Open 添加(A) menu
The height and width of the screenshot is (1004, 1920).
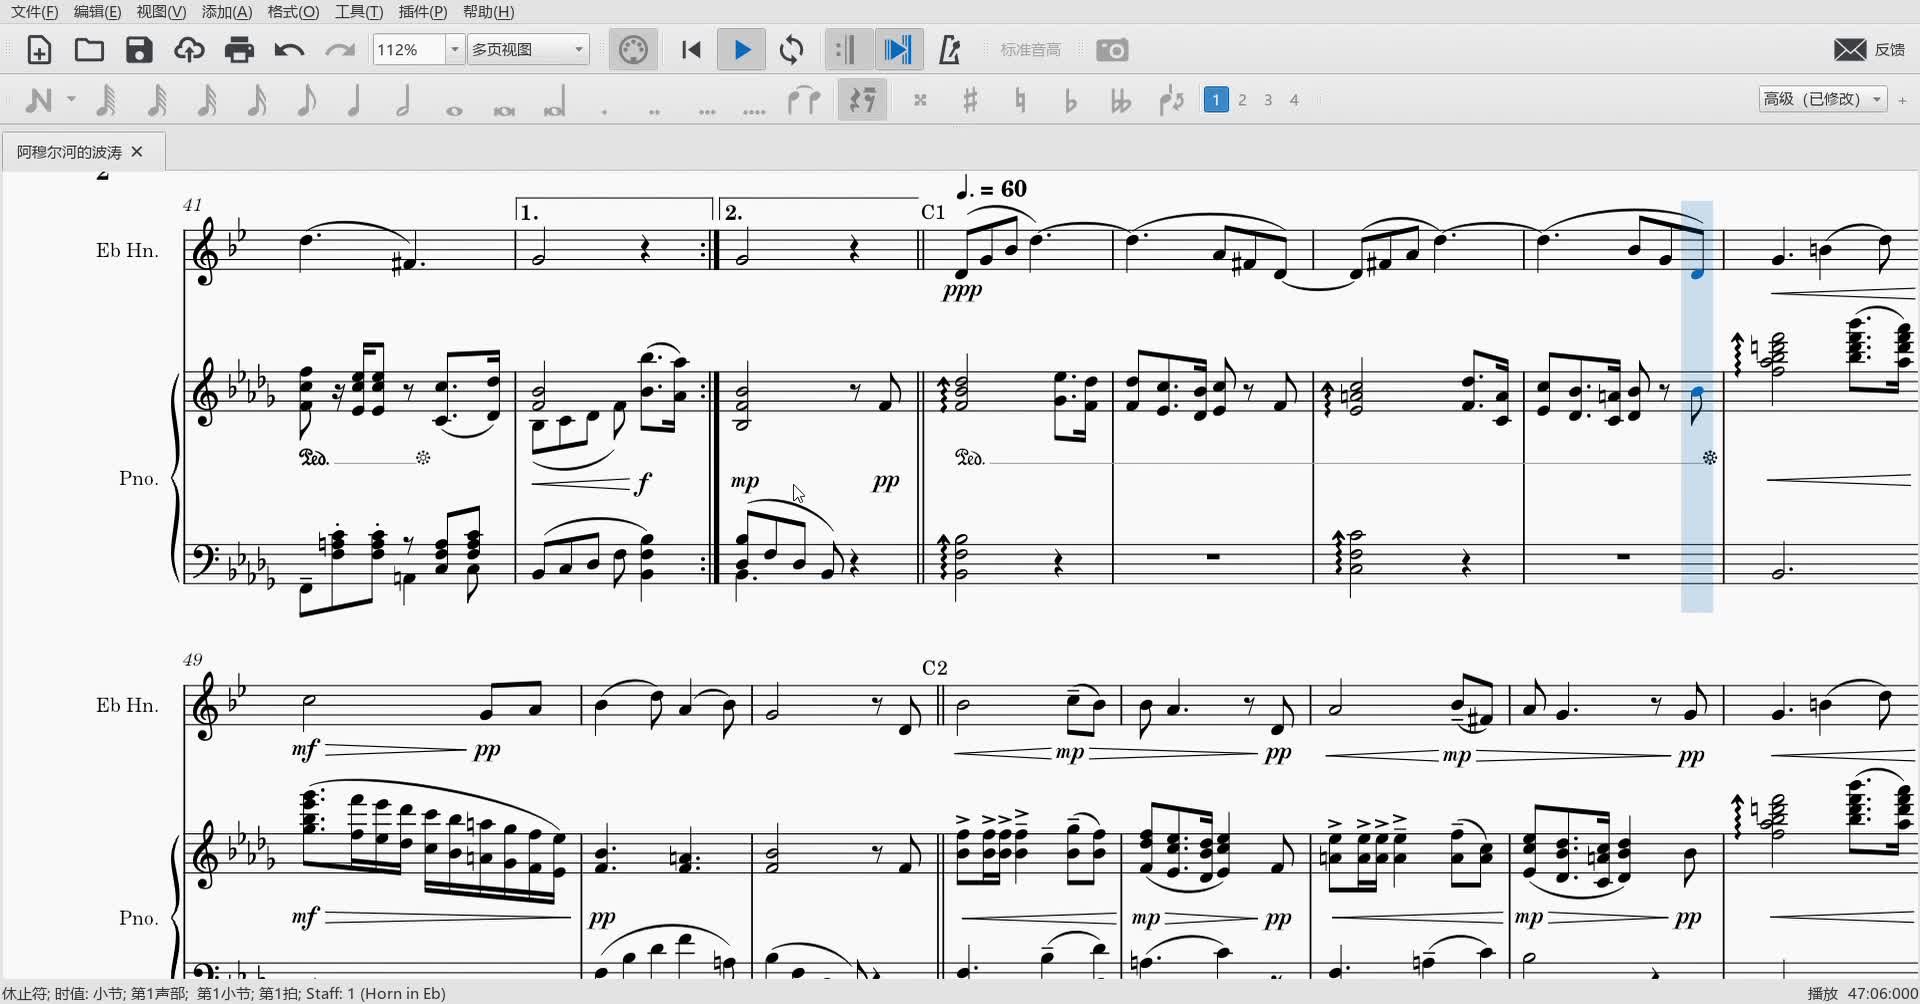click(227, 12)
